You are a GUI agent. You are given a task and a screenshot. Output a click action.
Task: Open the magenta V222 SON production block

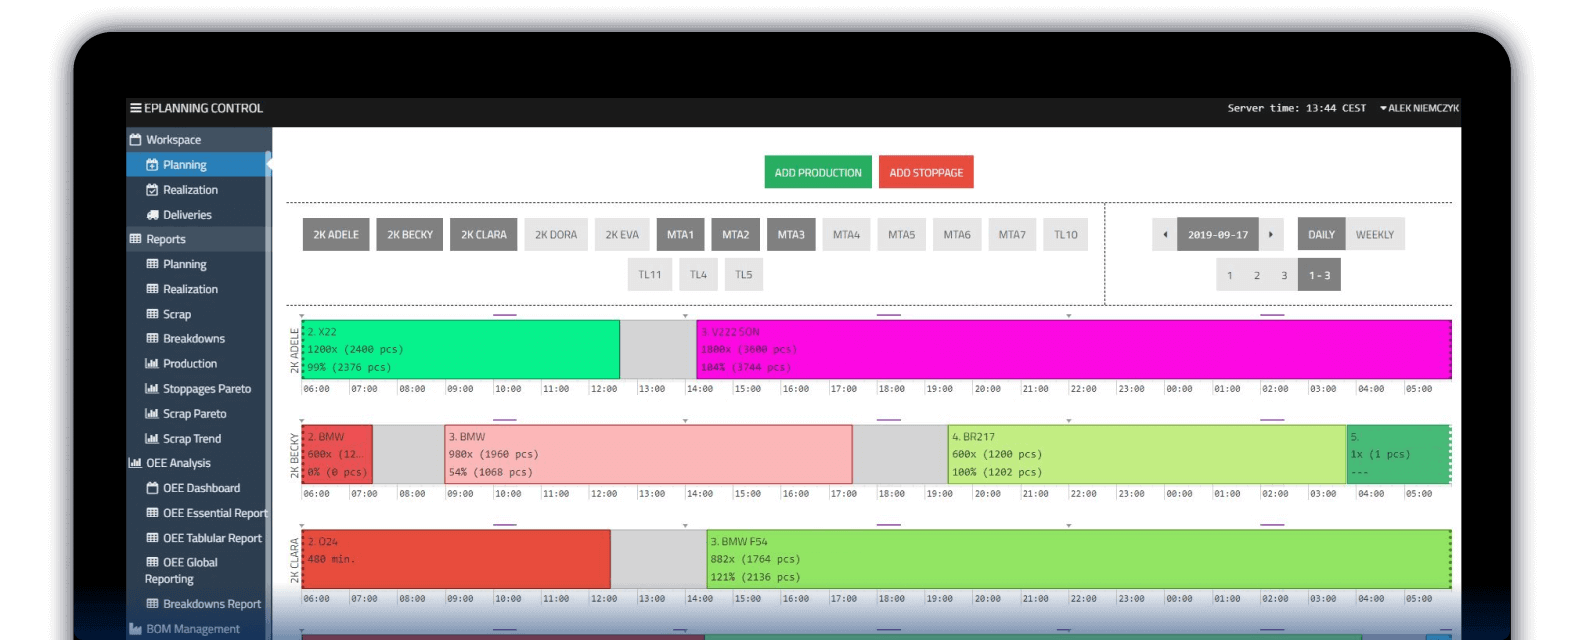1074,349
